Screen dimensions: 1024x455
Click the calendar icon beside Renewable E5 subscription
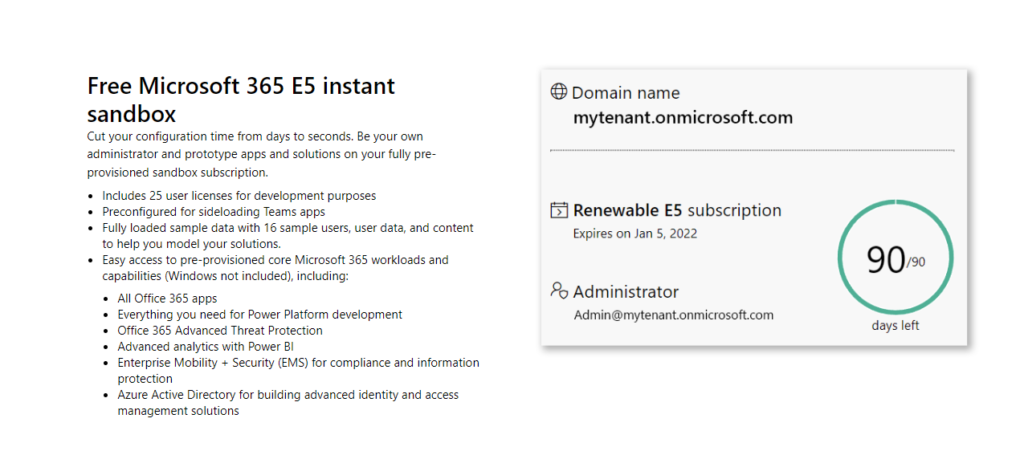point(558,210)
